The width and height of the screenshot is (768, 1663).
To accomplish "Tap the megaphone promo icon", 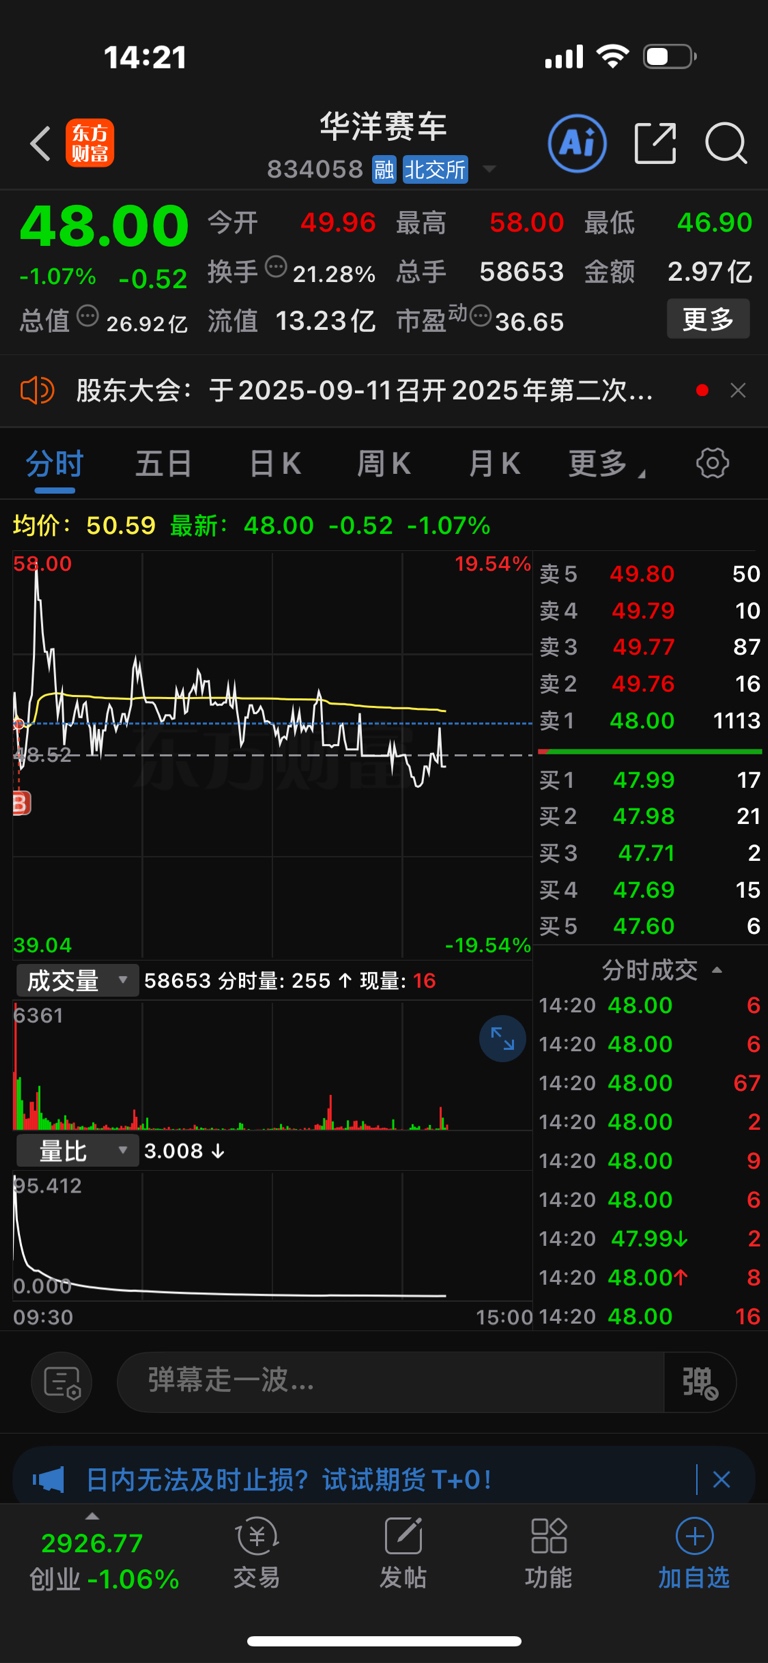I will 48,1479.
